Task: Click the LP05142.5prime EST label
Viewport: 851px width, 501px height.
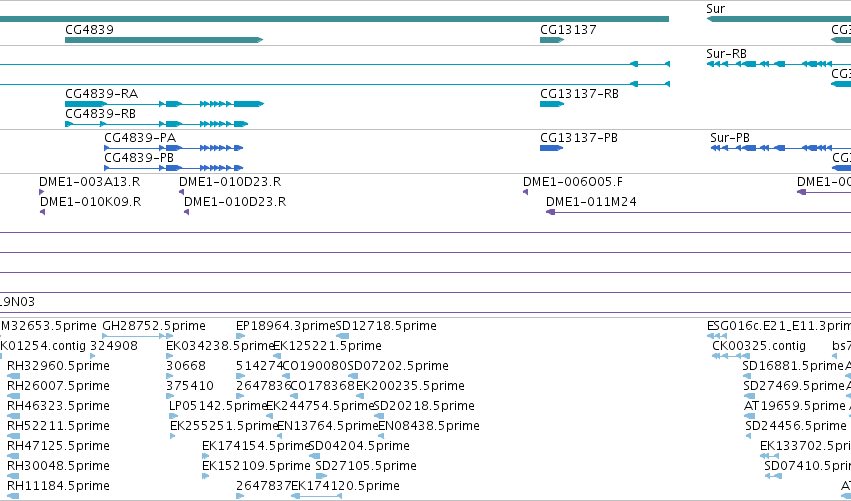Action: 219,406
